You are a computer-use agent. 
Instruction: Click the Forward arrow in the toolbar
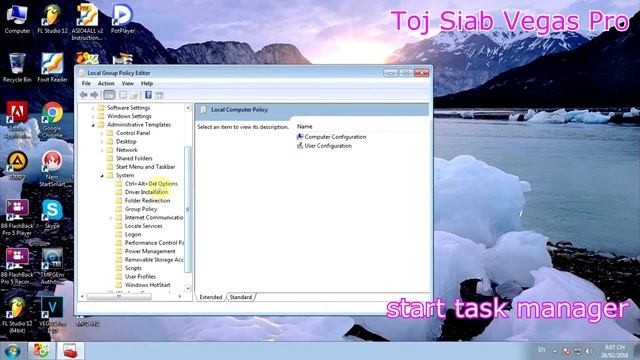94,95
